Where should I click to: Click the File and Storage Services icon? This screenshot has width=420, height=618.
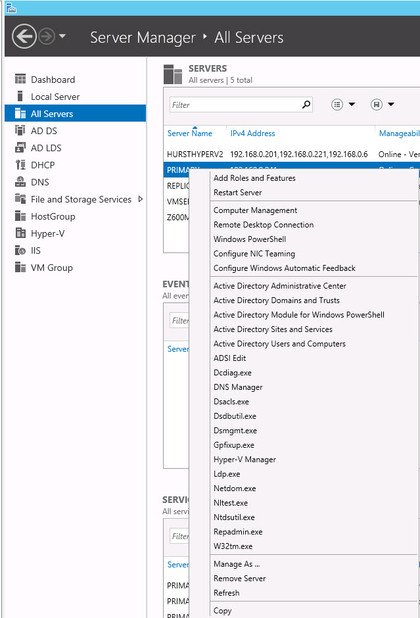click(20, 199)
